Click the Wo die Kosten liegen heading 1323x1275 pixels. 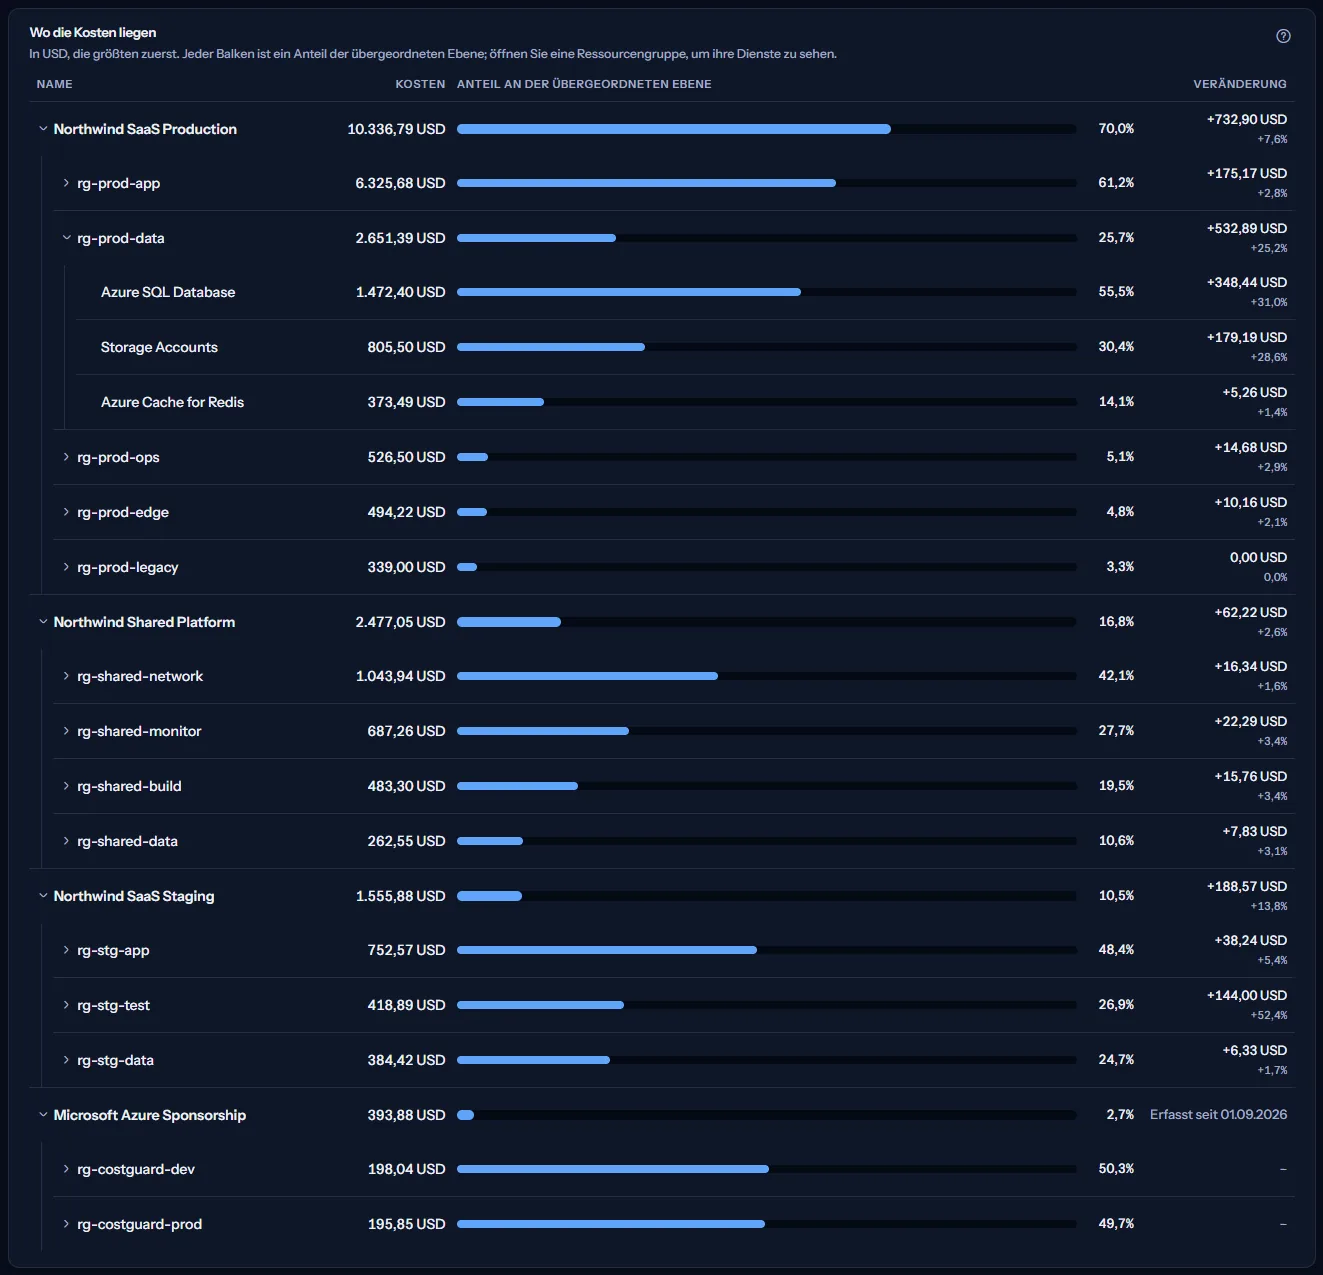(93, 32)
